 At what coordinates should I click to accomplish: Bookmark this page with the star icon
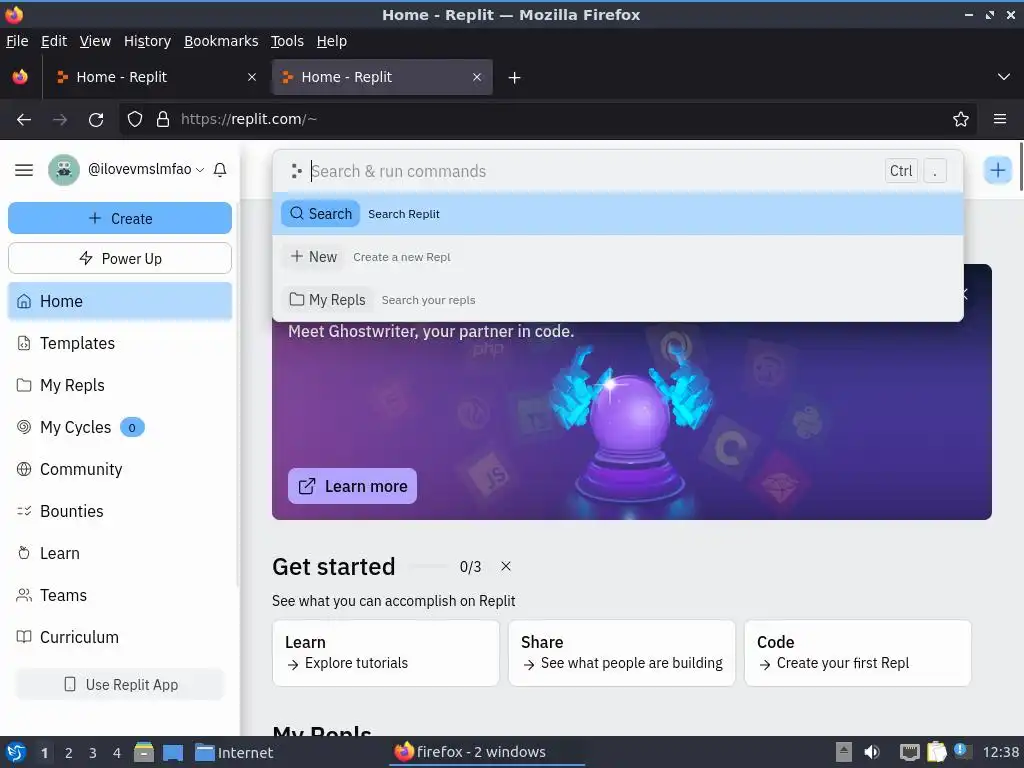[961, 119]
